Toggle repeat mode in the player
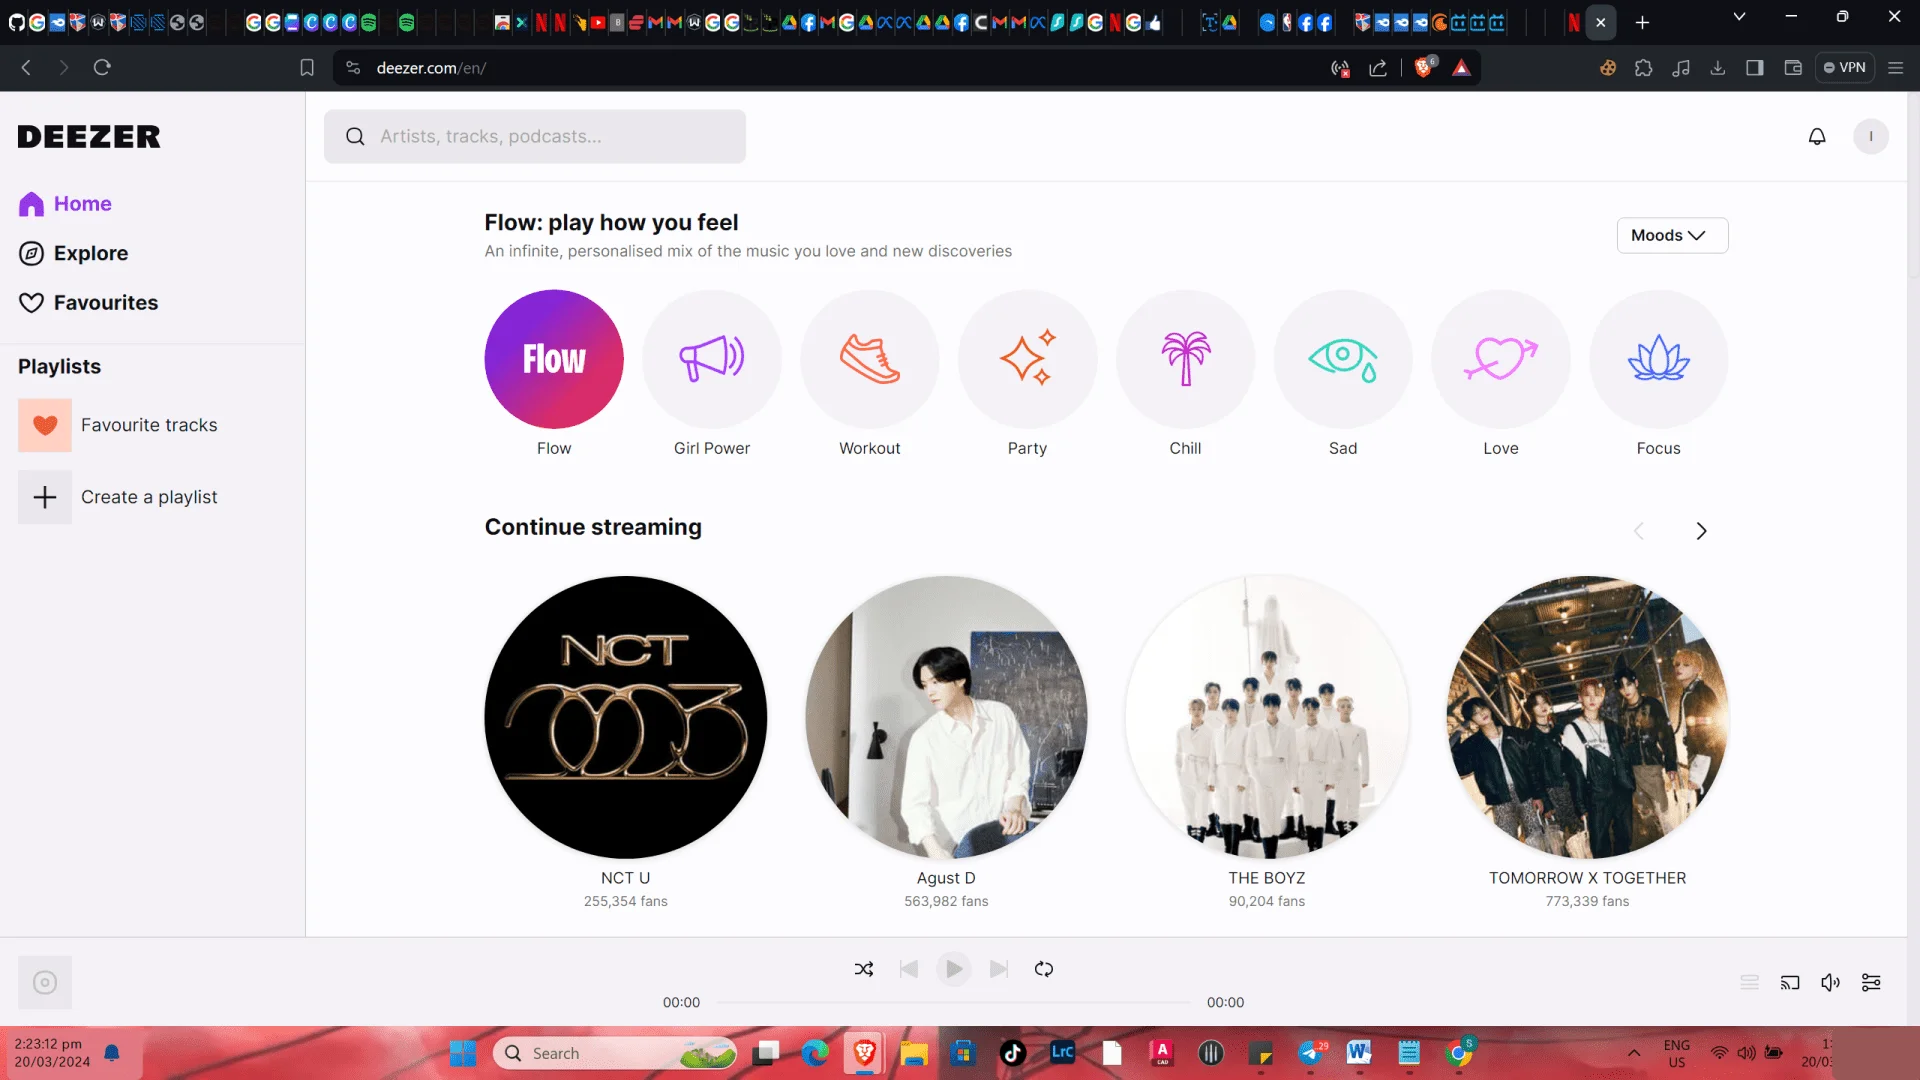The height and width of the screenshot is (1080, 1920). click(1044, 969)
